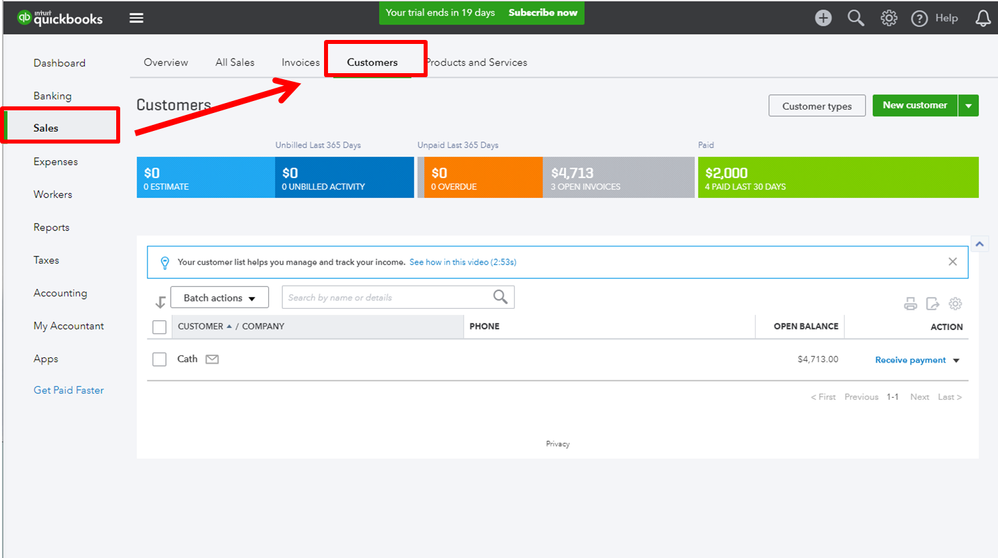Open the All Sales tab
This screenshot has height=558, width=998.
click(x=235, y=62)
